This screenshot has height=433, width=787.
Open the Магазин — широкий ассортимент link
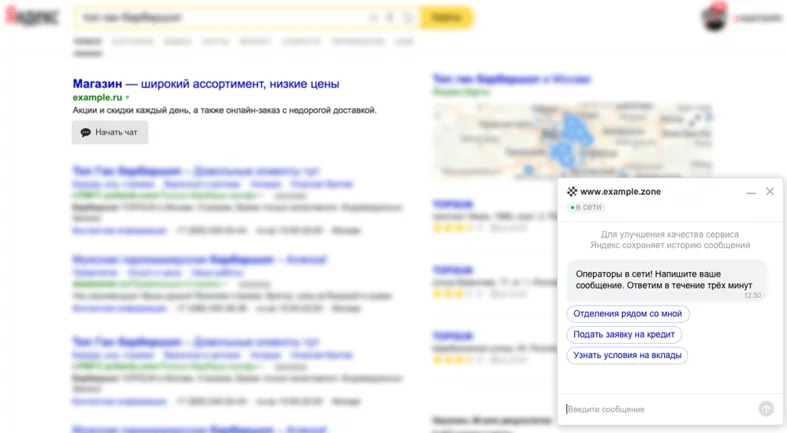point(206,84)
